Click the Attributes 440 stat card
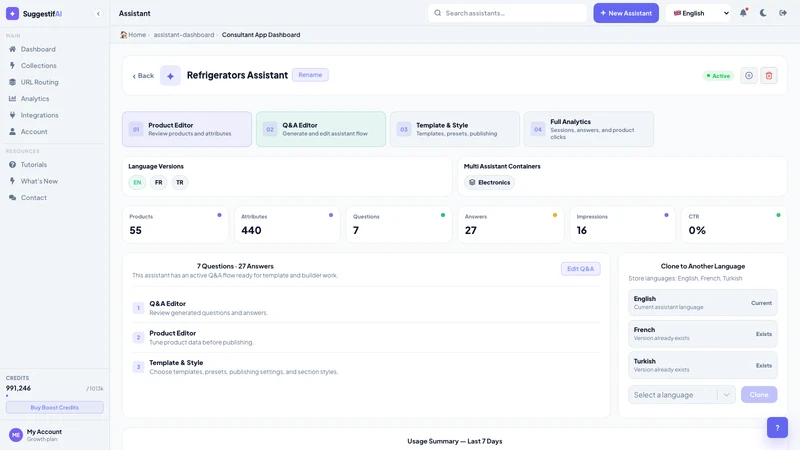The width and height of the screenshot is (800, 450). [x=287, y=224]
